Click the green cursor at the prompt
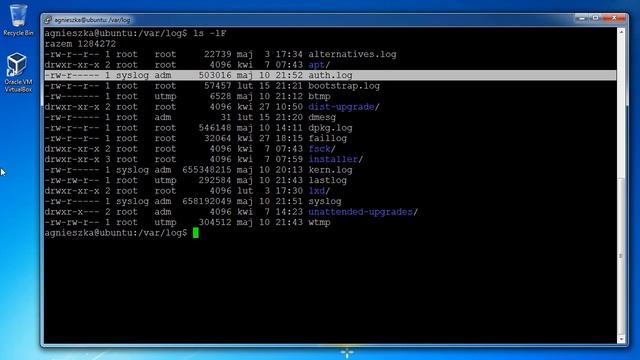Image resolution: width=640 pixels, height=360 pixels. [196, 233]
